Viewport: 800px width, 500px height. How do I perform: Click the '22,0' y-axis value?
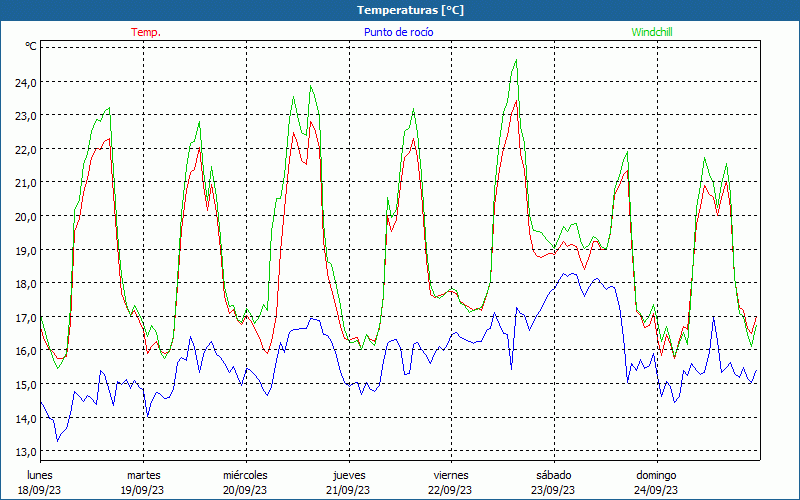coord(26,149)
